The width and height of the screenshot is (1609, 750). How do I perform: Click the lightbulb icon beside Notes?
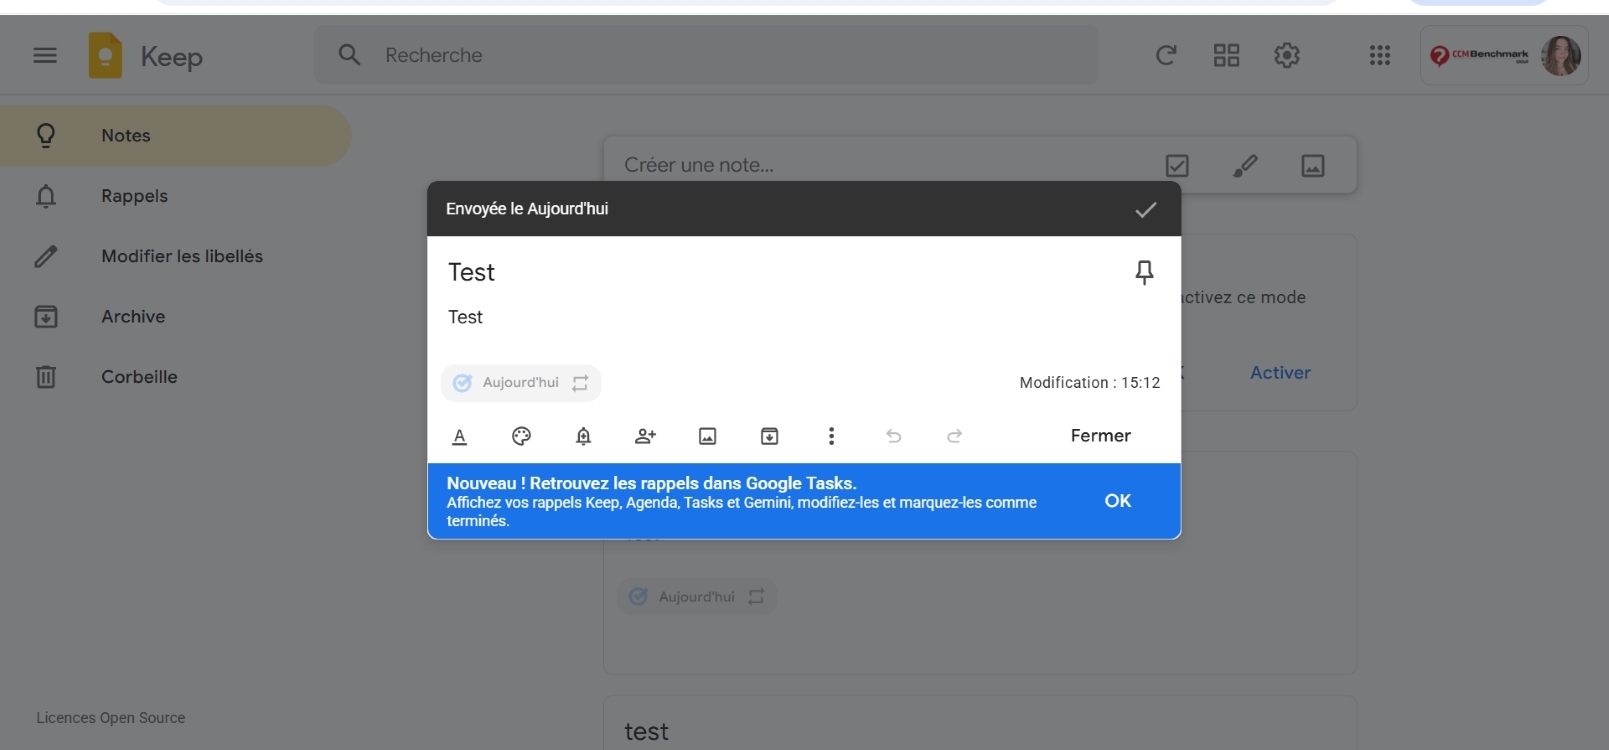(46, 136)
